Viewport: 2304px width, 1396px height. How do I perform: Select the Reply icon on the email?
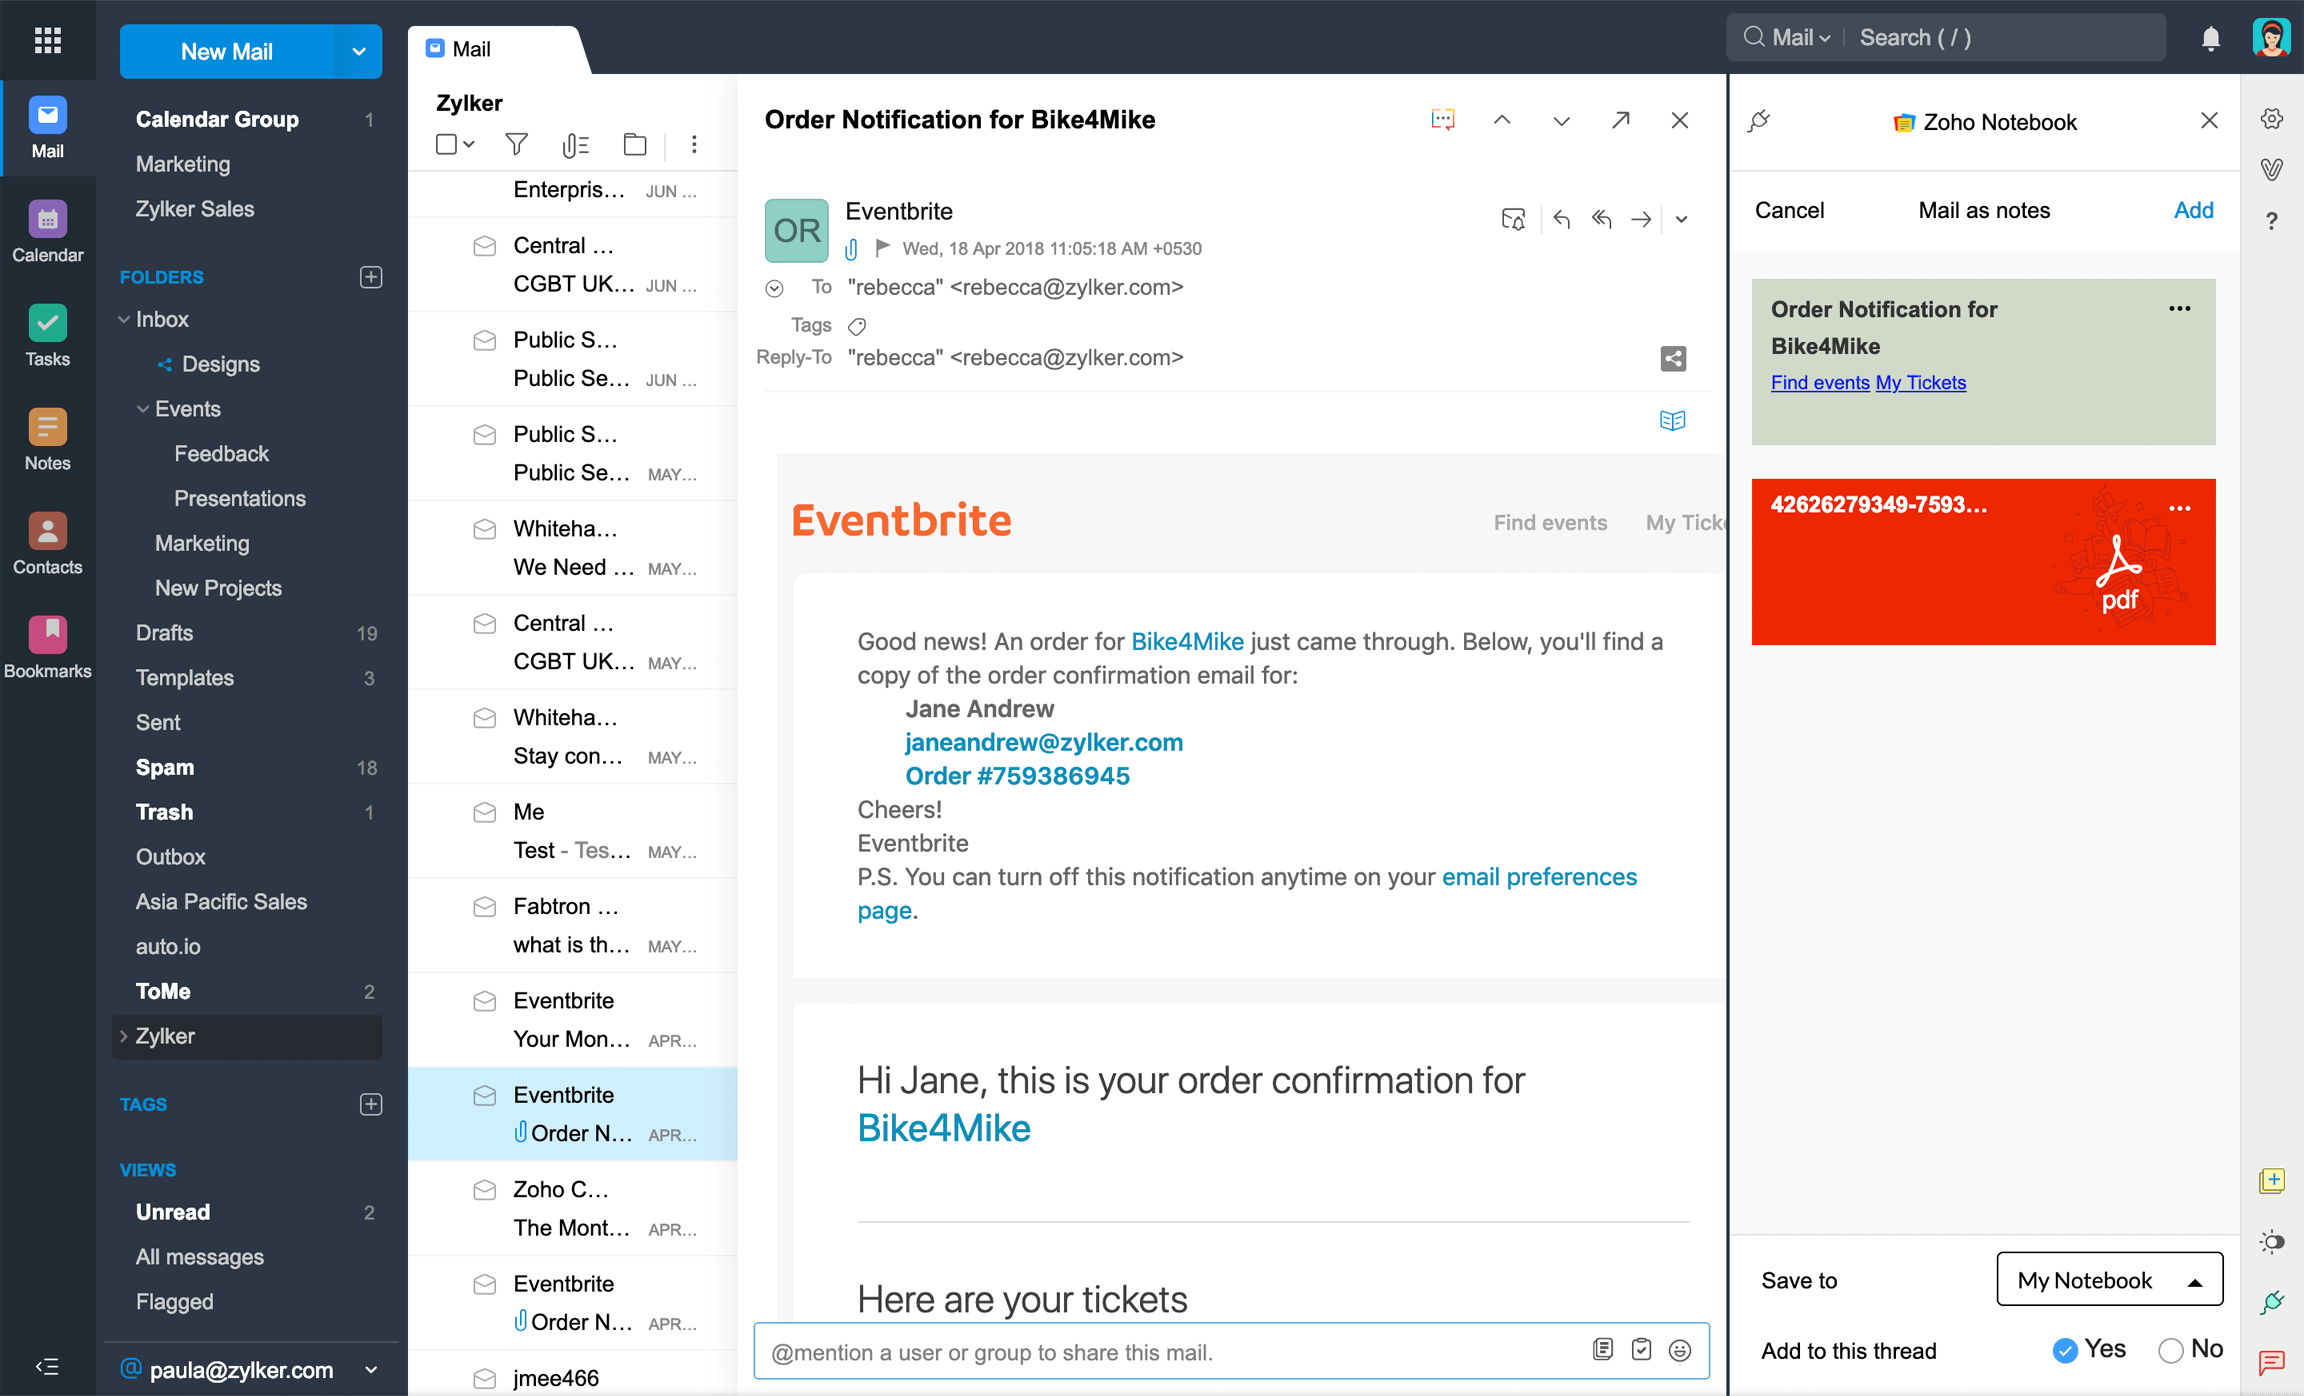tap(1562, 219)
